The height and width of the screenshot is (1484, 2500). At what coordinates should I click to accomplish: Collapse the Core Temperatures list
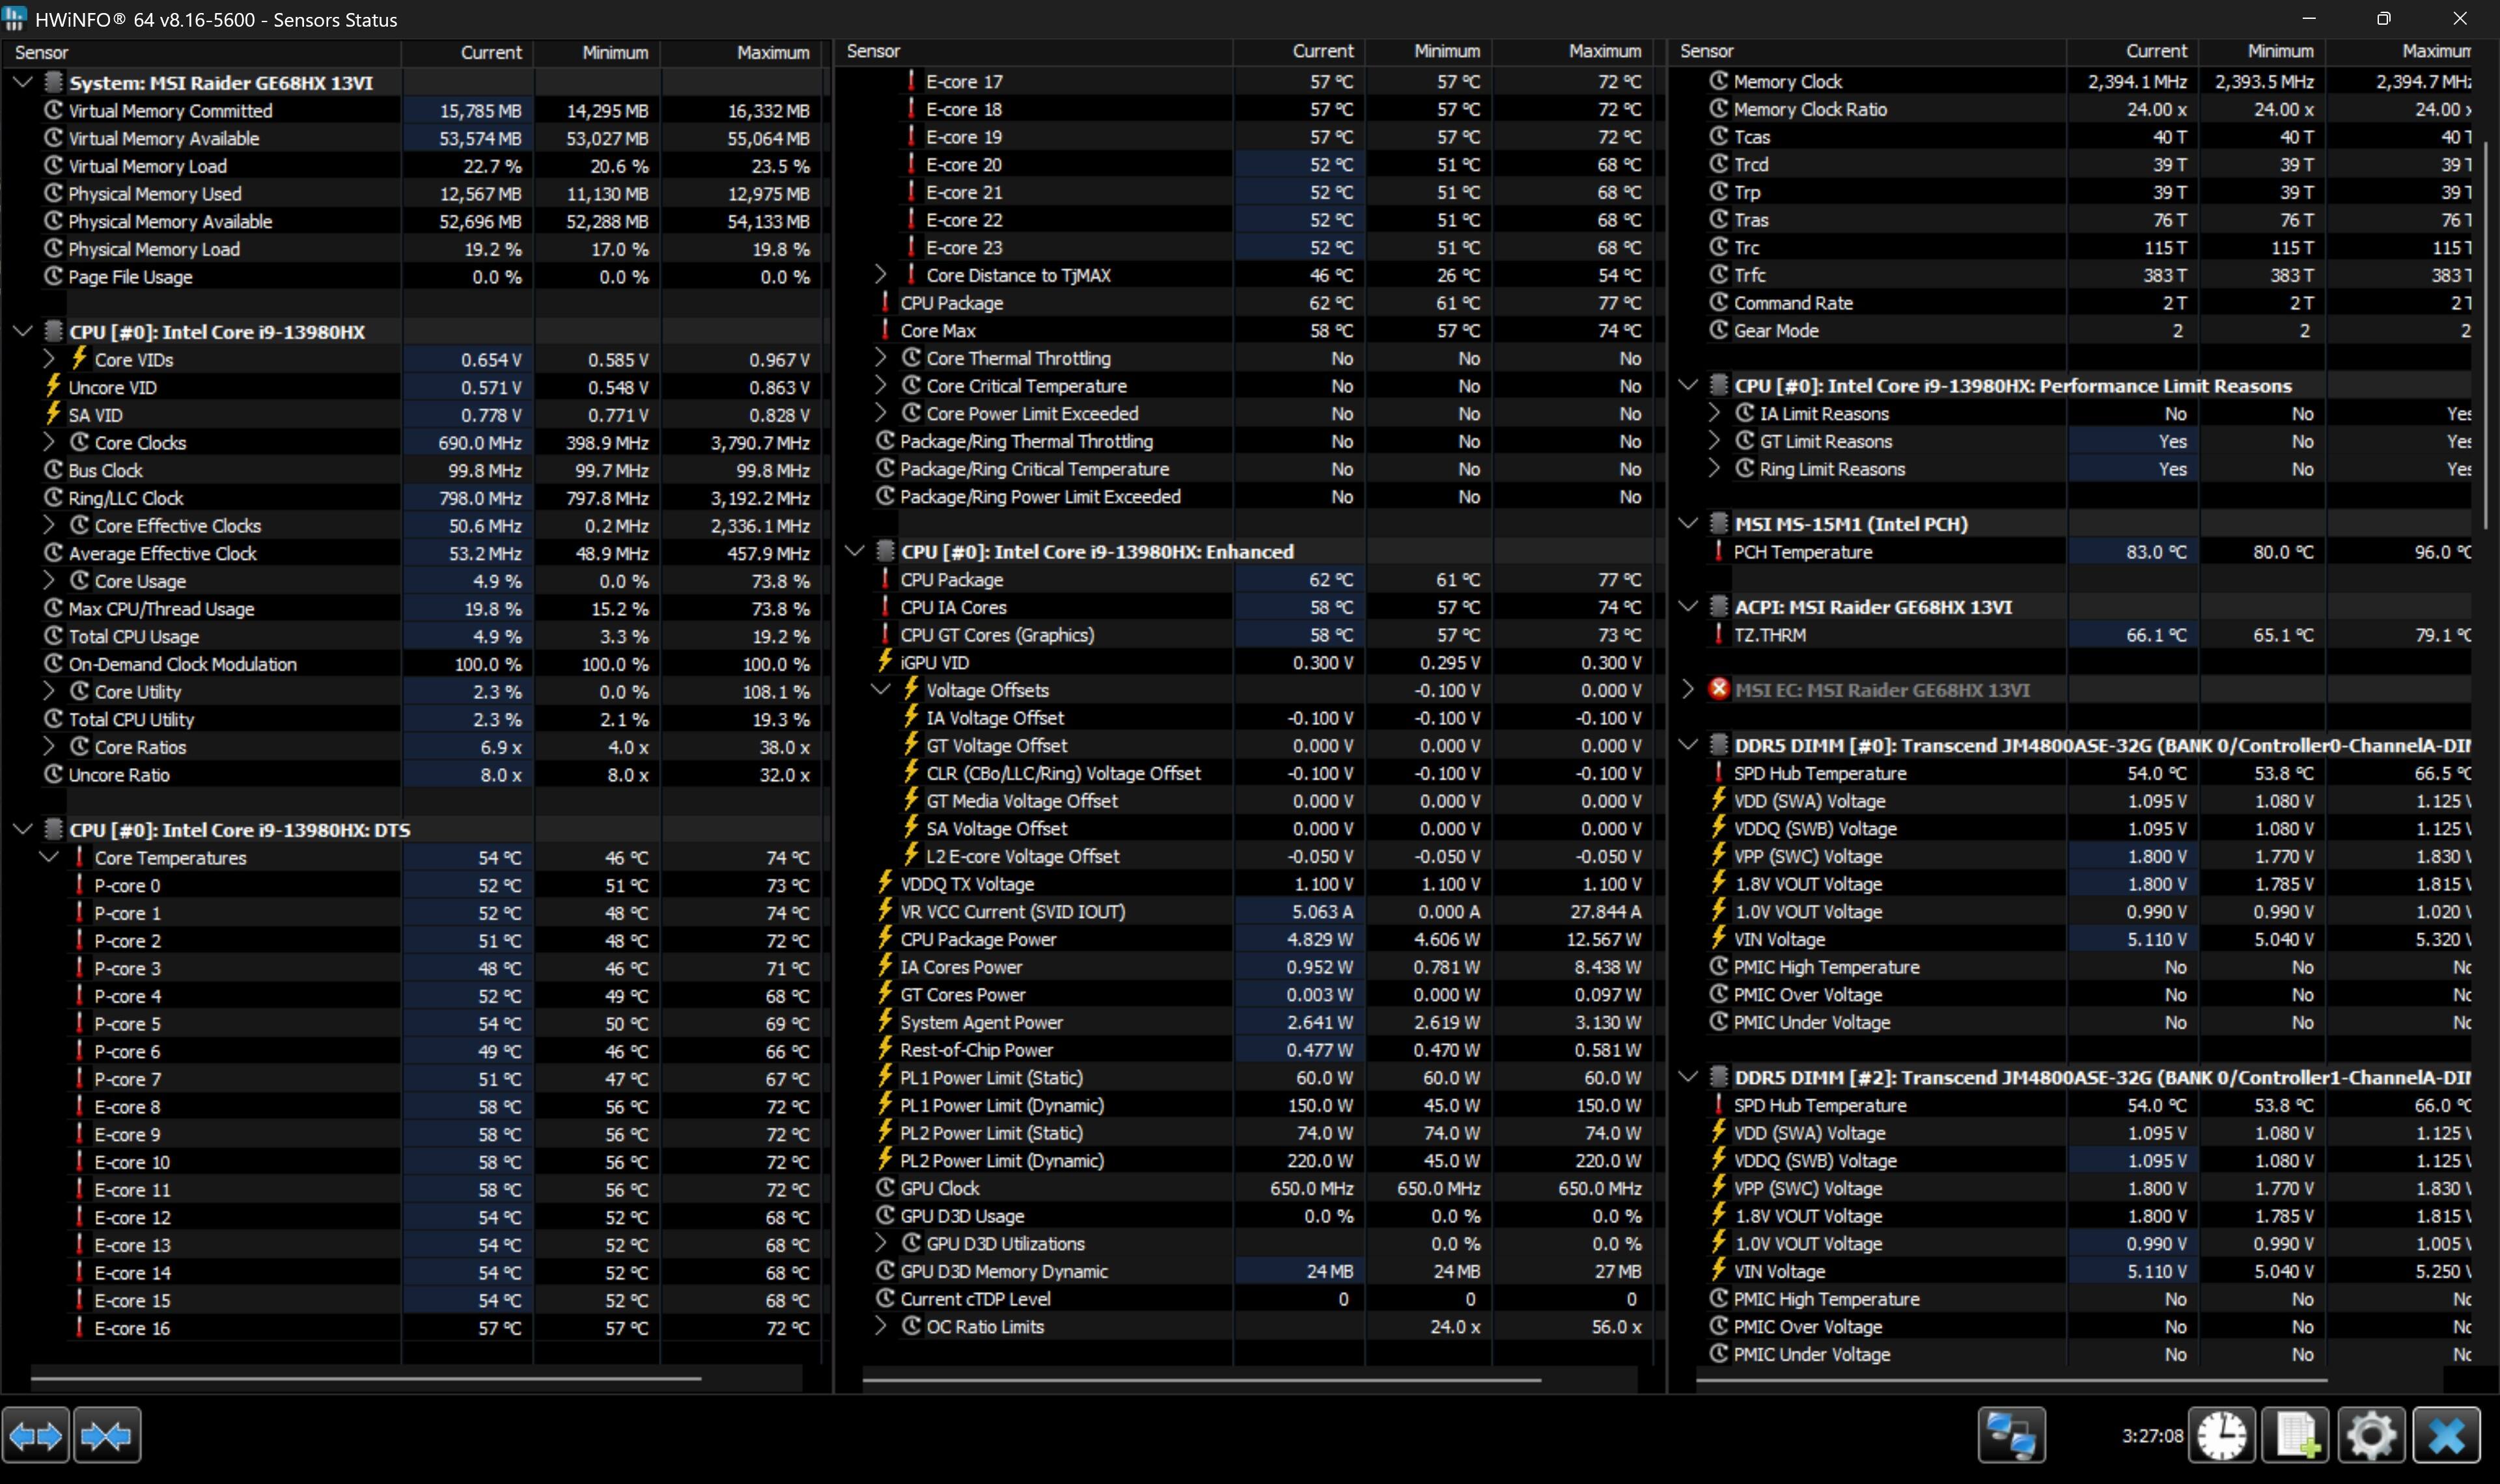pos(48,857)
